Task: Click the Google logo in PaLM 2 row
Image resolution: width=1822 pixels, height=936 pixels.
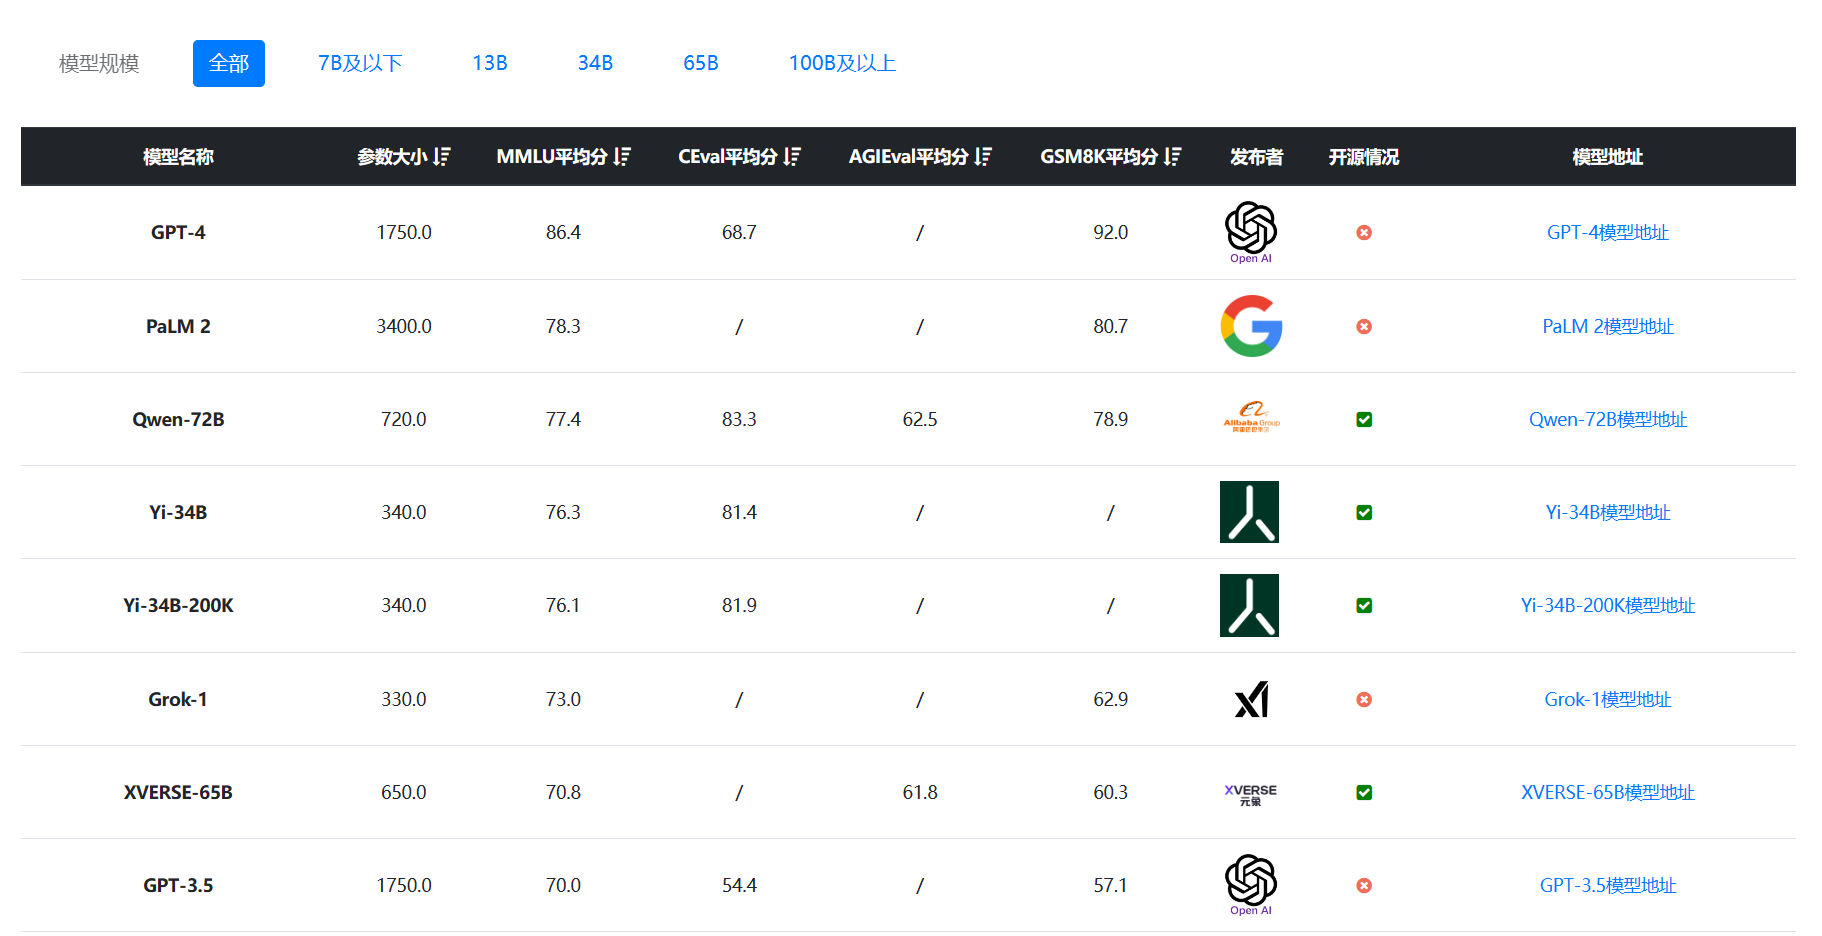Action: pyautogui.click(x=1251, y=326)
